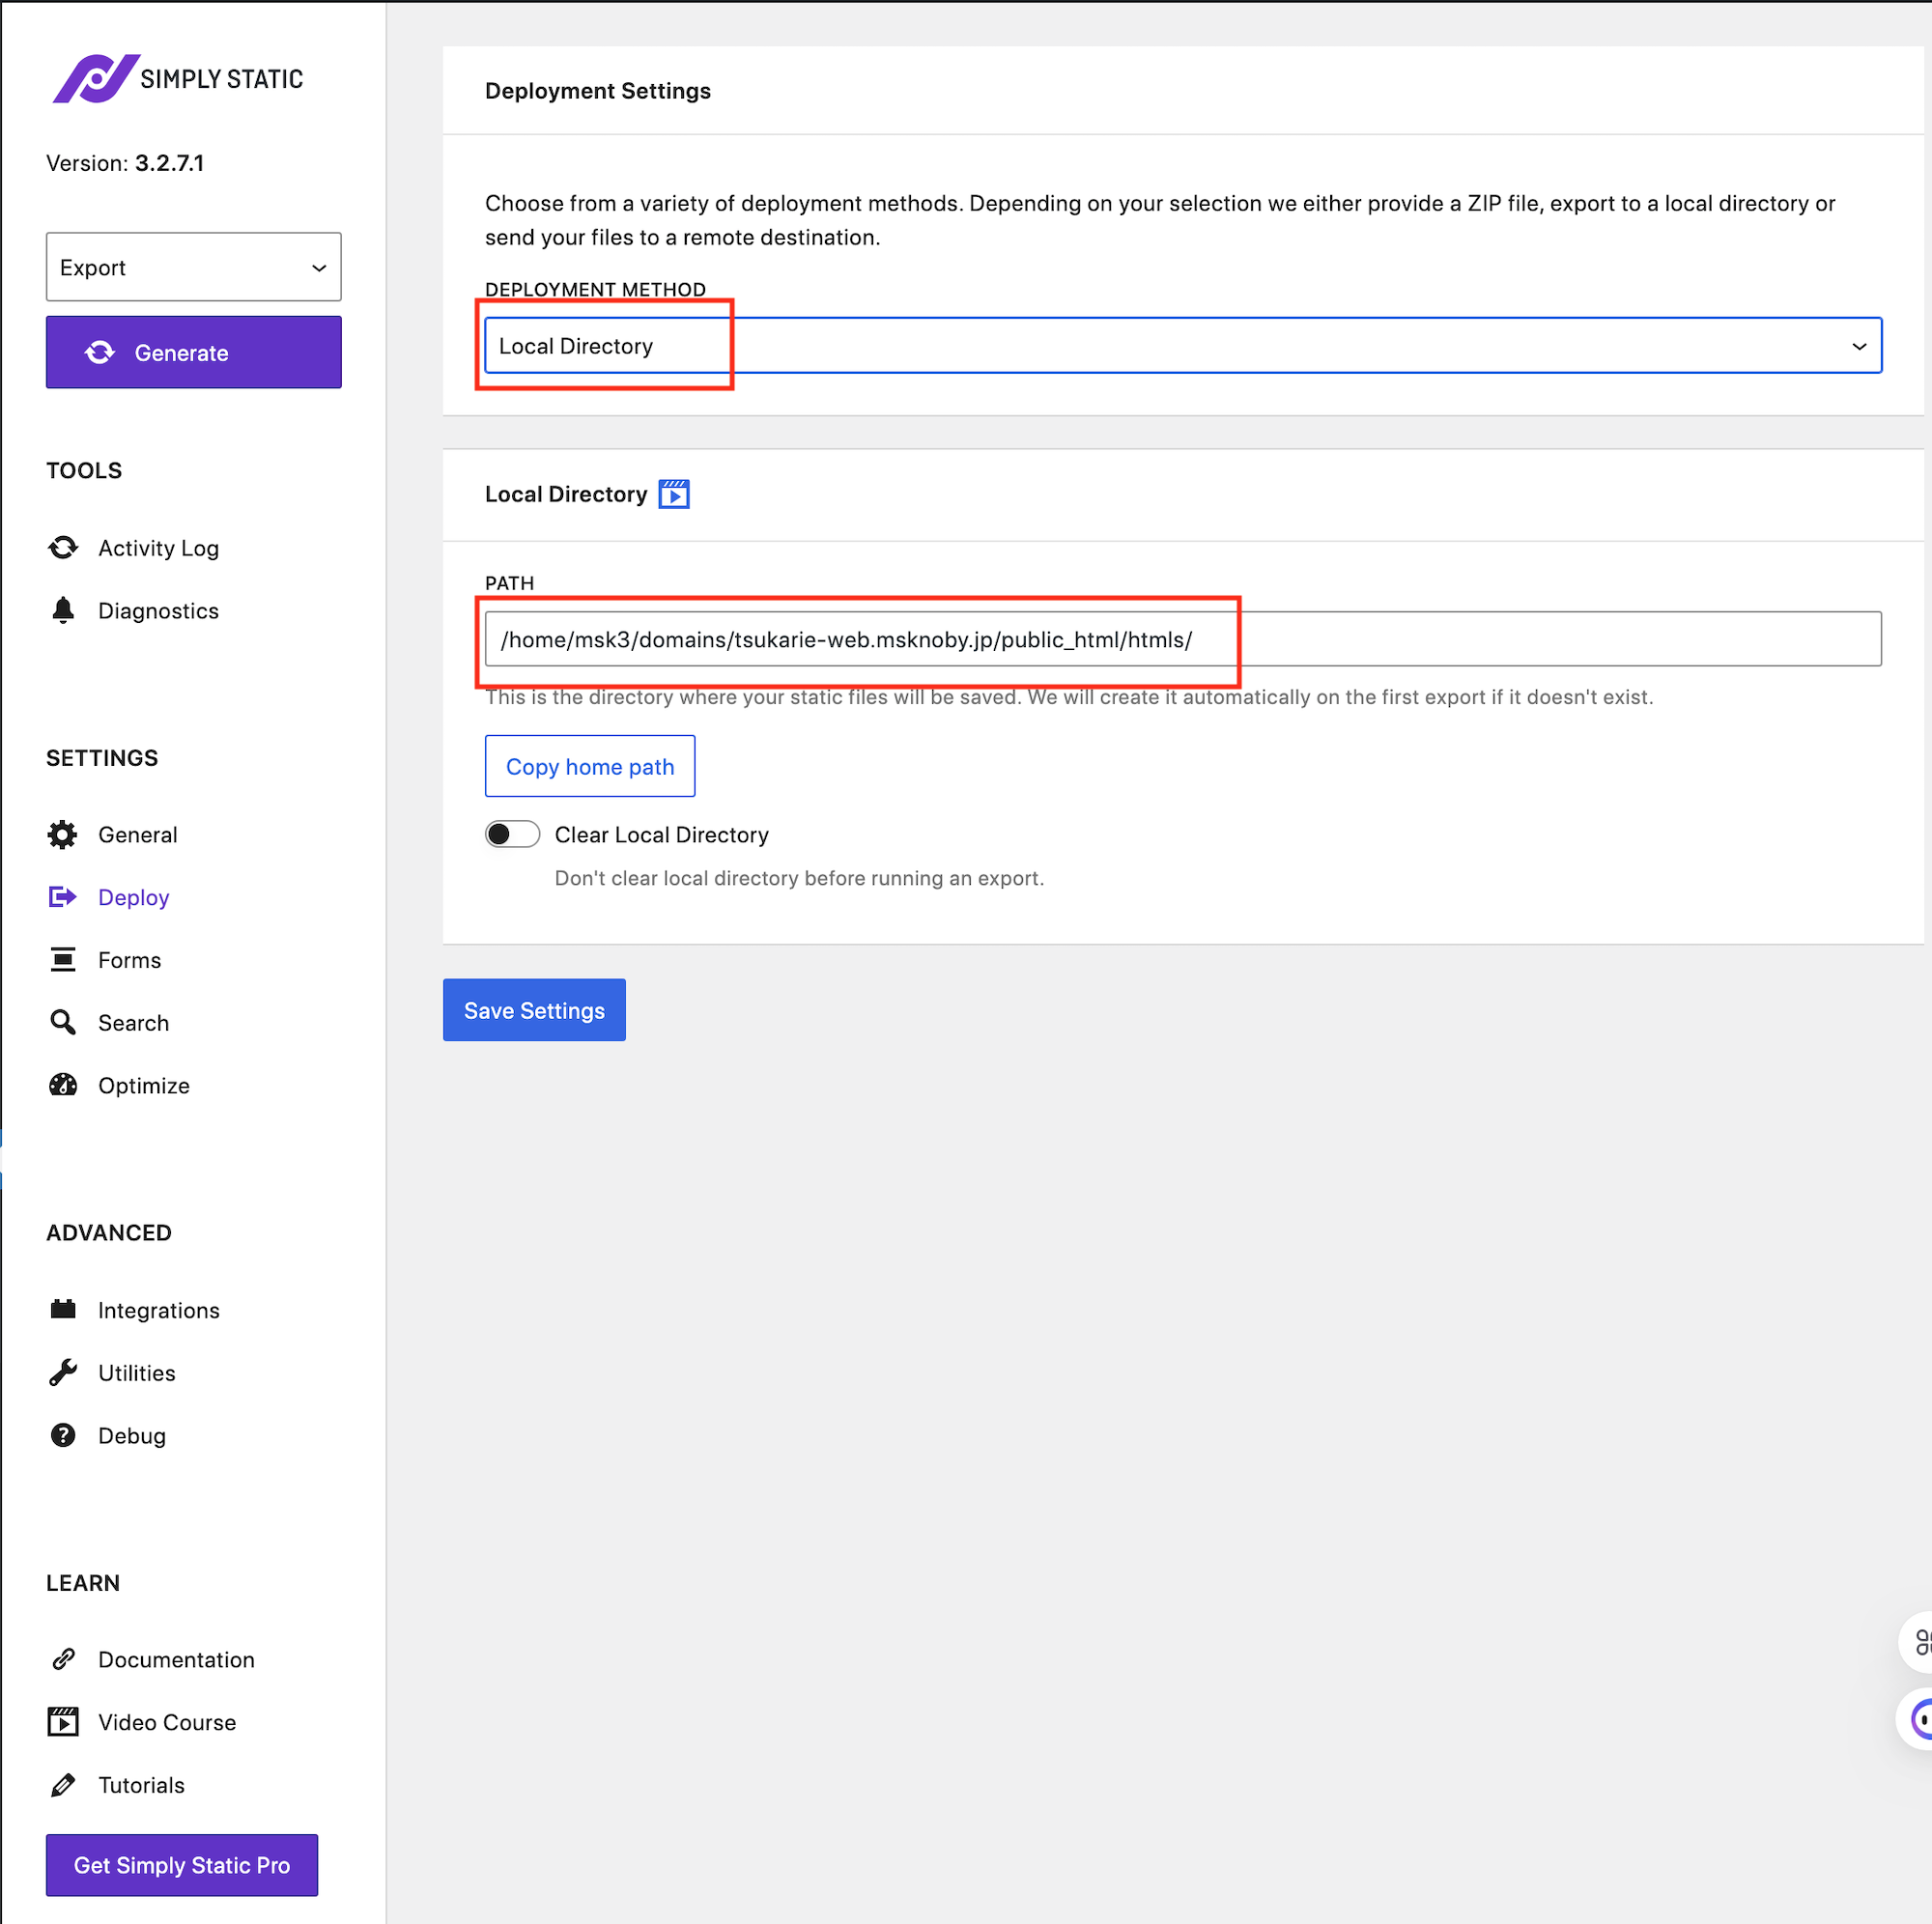
Task: Open the Activity Log tool
Action: click(158, 548)
